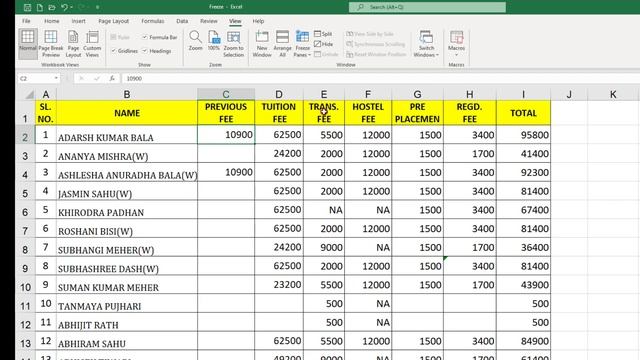Screen dimensions: 640x360
Task: Click in the Search box
Action: click(427, 7)
